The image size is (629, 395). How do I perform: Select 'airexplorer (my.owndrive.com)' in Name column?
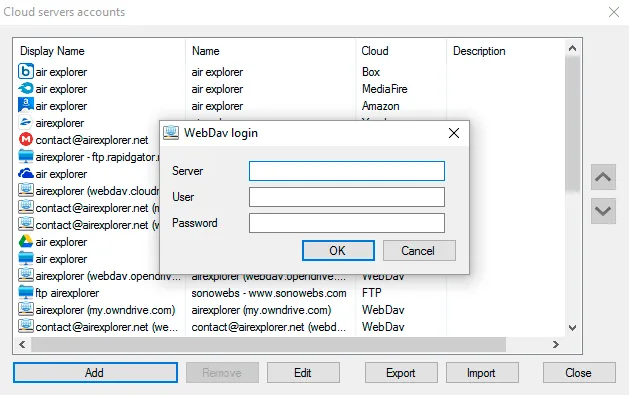tap(261, 310)
